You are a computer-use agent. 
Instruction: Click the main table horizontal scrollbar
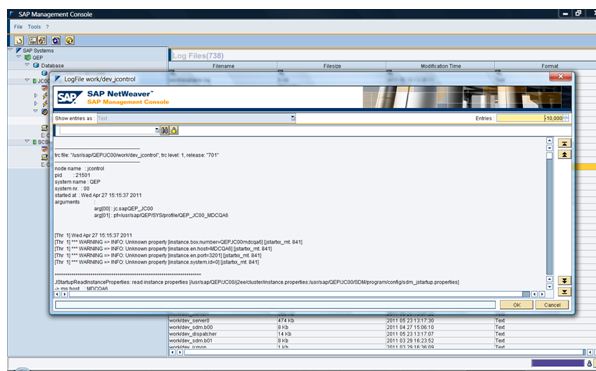(x=384, y=352)
